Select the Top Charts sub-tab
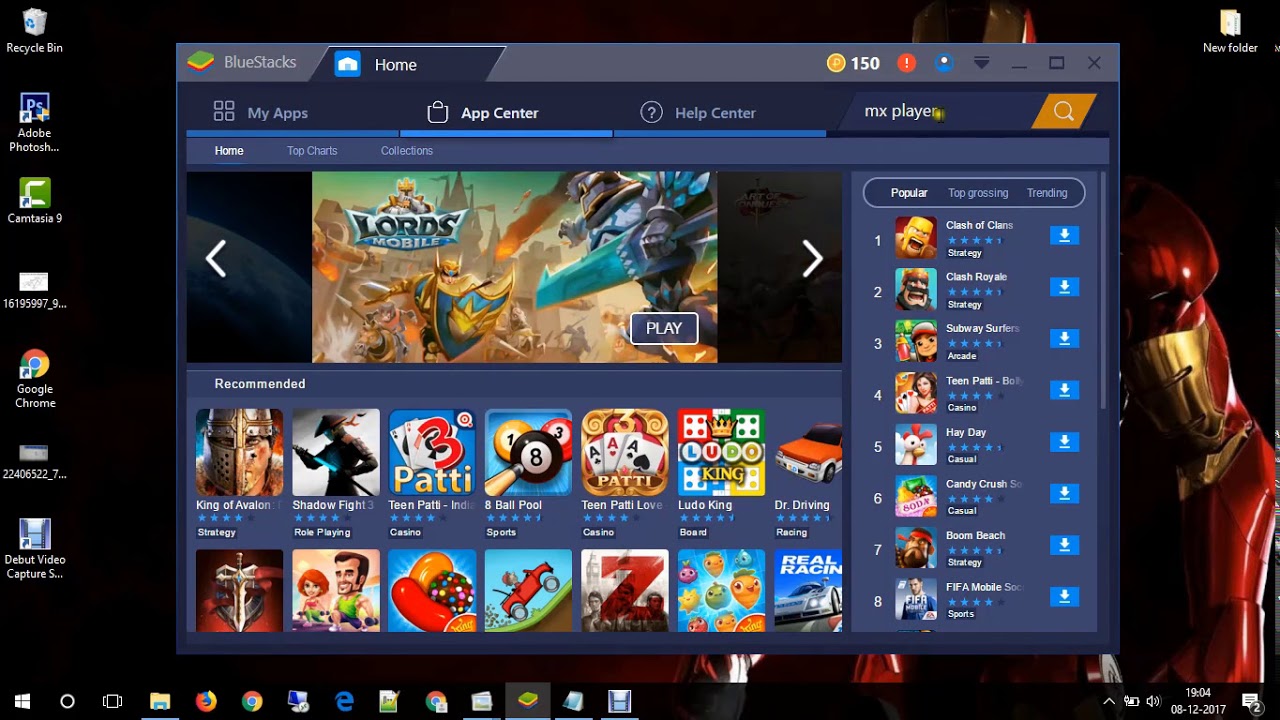The width and height of the screenshot is (1280, 720). [312, 151]
